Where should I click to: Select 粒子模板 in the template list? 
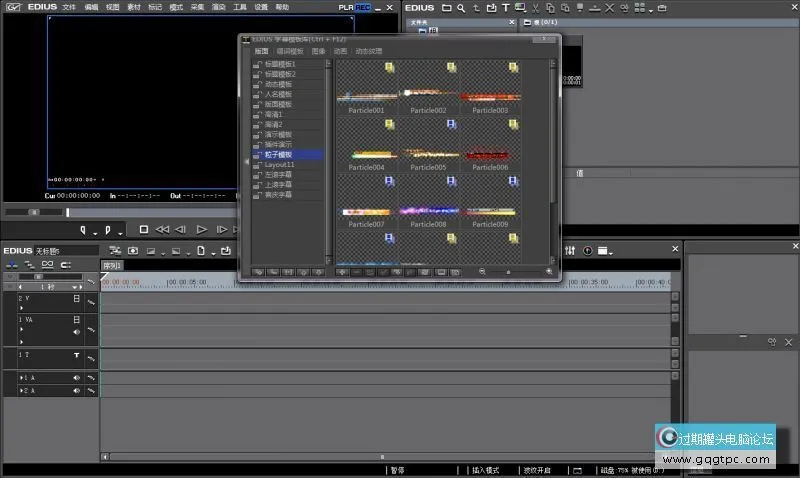click(x=279, y=155)
